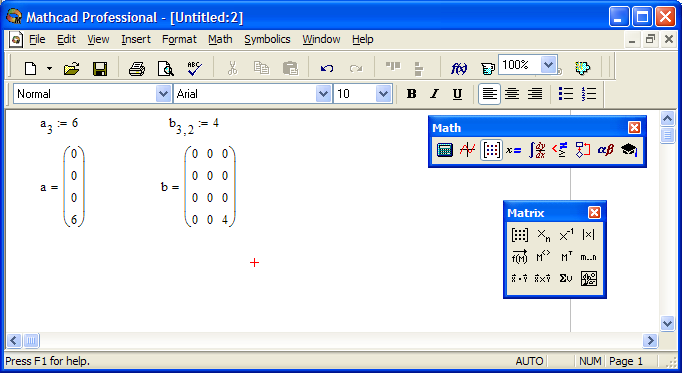Screen dimensions: 682x373
Task: Insert matrix or vector from Matrix palette
Action: click(520, 235)
